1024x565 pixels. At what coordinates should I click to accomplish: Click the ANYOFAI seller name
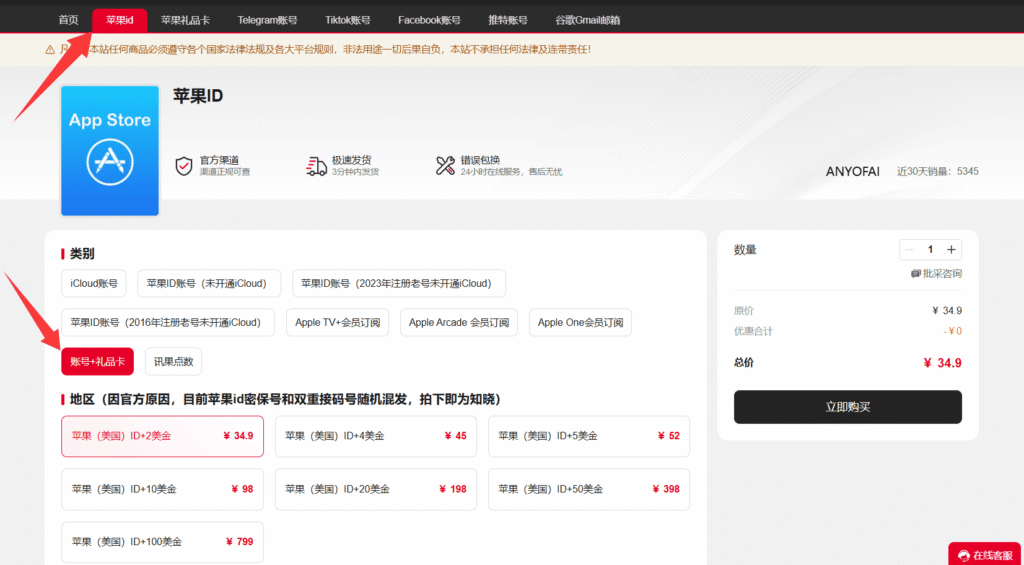coord(853,172)
